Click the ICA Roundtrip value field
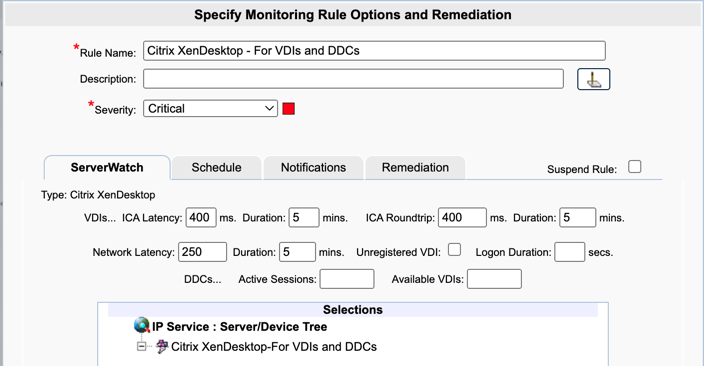The width and height of the screenshot is (704, 366). point(462,217)
